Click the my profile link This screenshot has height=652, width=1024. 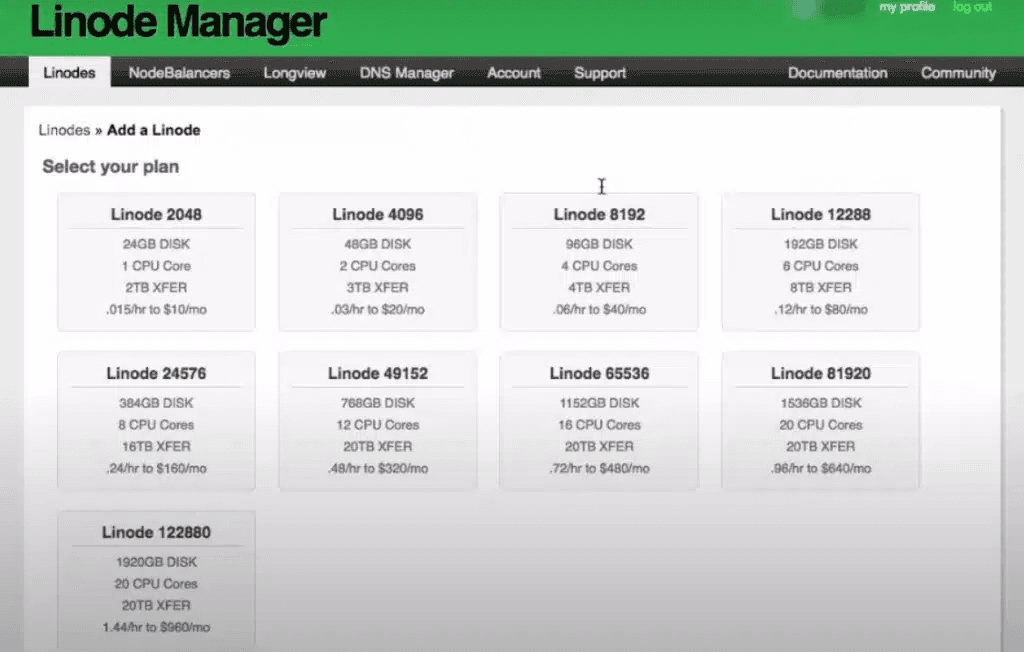(x=906, y=7)
